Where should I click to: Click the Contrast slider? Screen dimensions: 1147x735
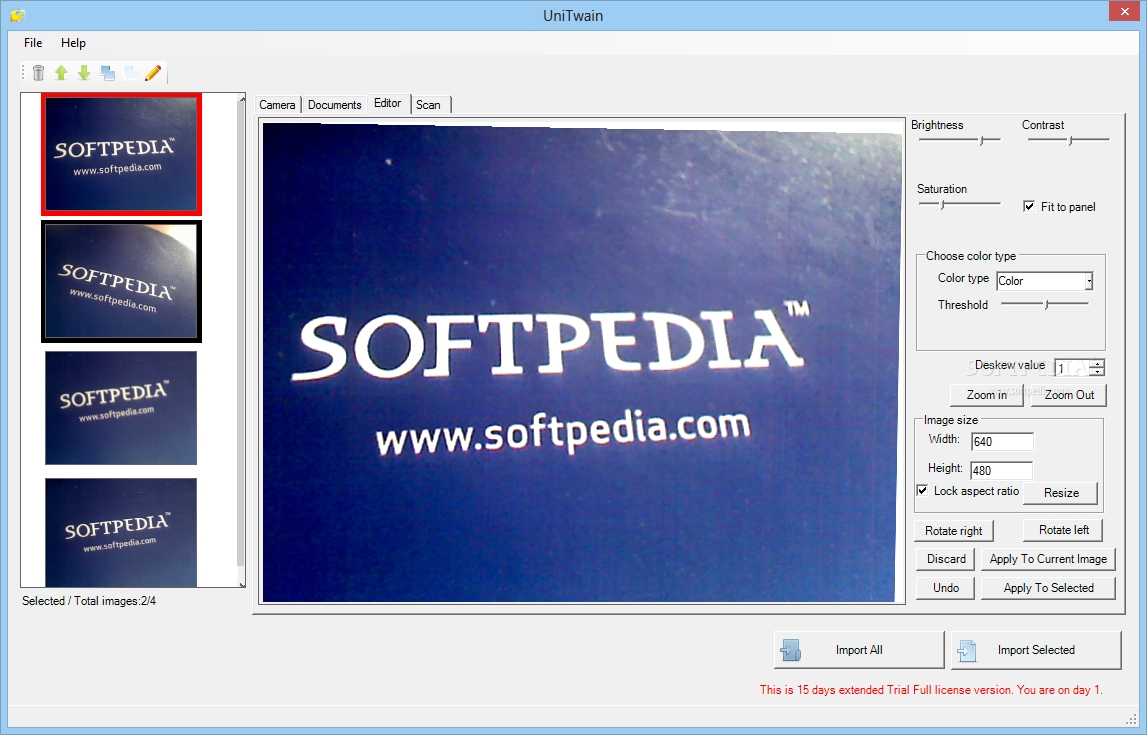click(x=1068, y=139)
